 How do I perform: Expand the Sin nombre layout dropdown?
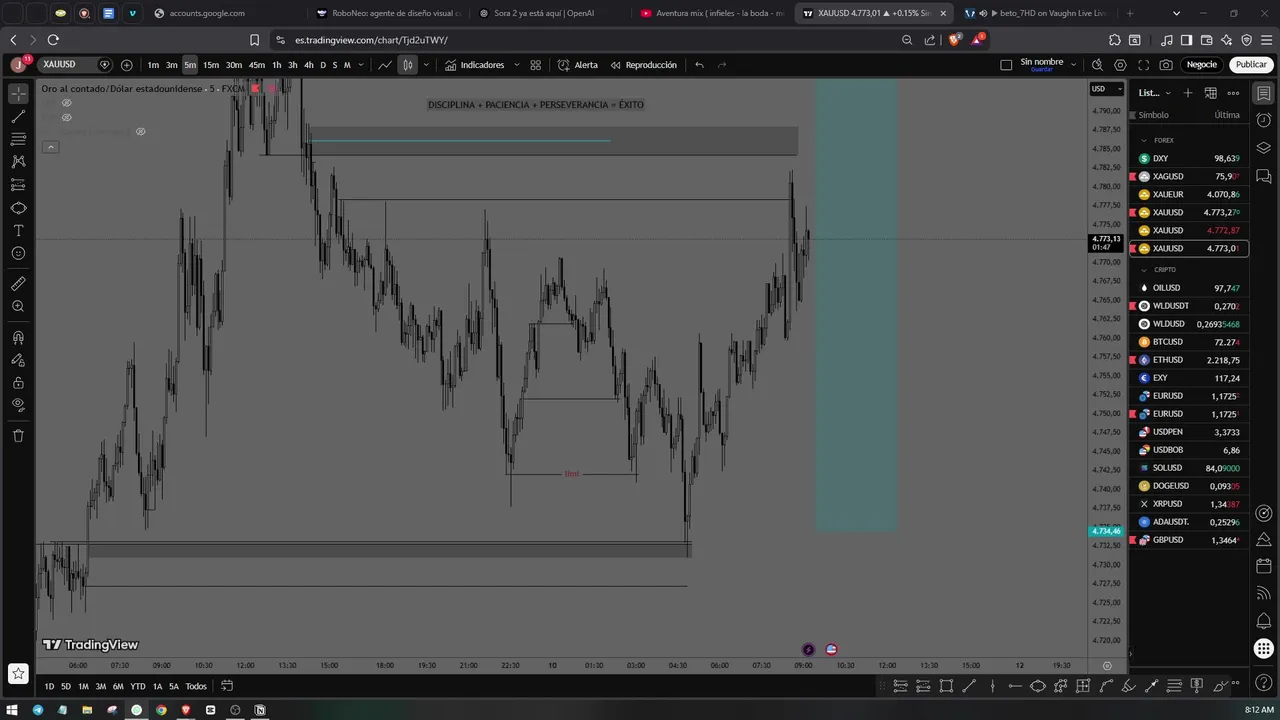point(1073,65)
